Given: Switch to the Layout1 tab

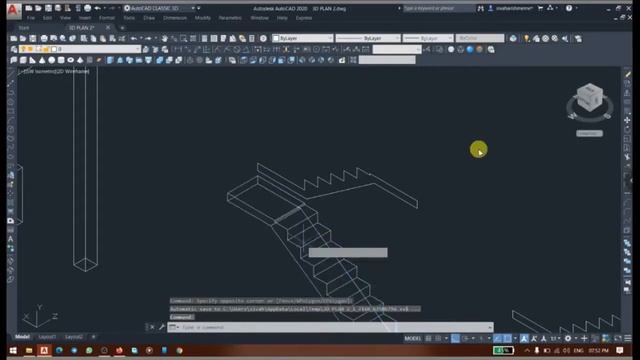Looking at the screenshot, I should click(x=47, y=337).
